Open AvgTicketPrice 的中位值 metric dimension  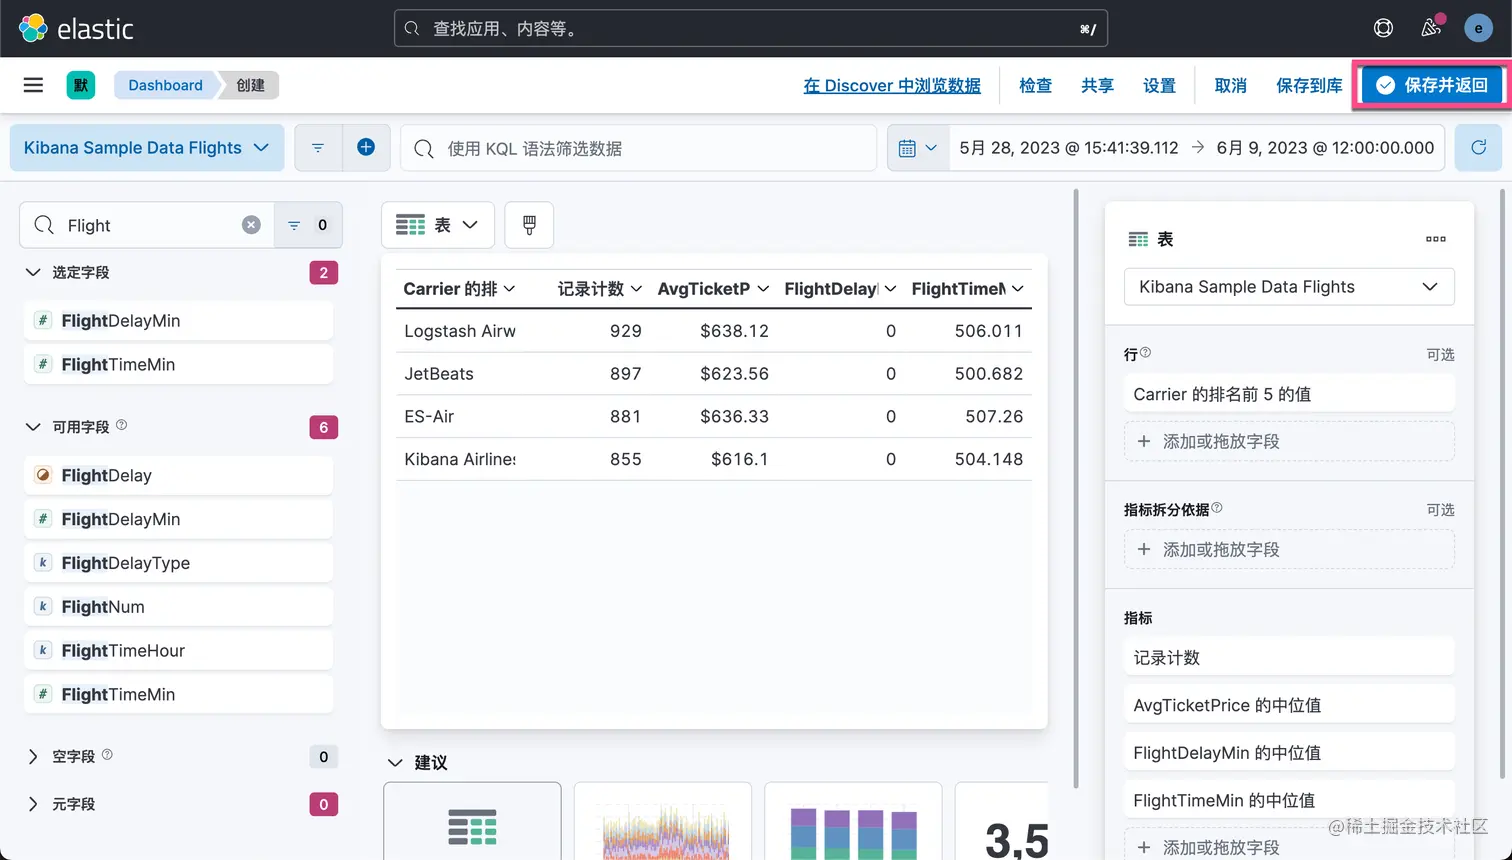click(1289, 705)
